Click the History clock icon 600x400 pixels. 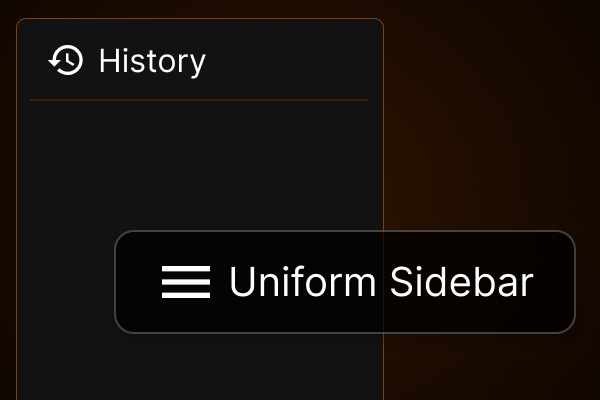[65, 60]
